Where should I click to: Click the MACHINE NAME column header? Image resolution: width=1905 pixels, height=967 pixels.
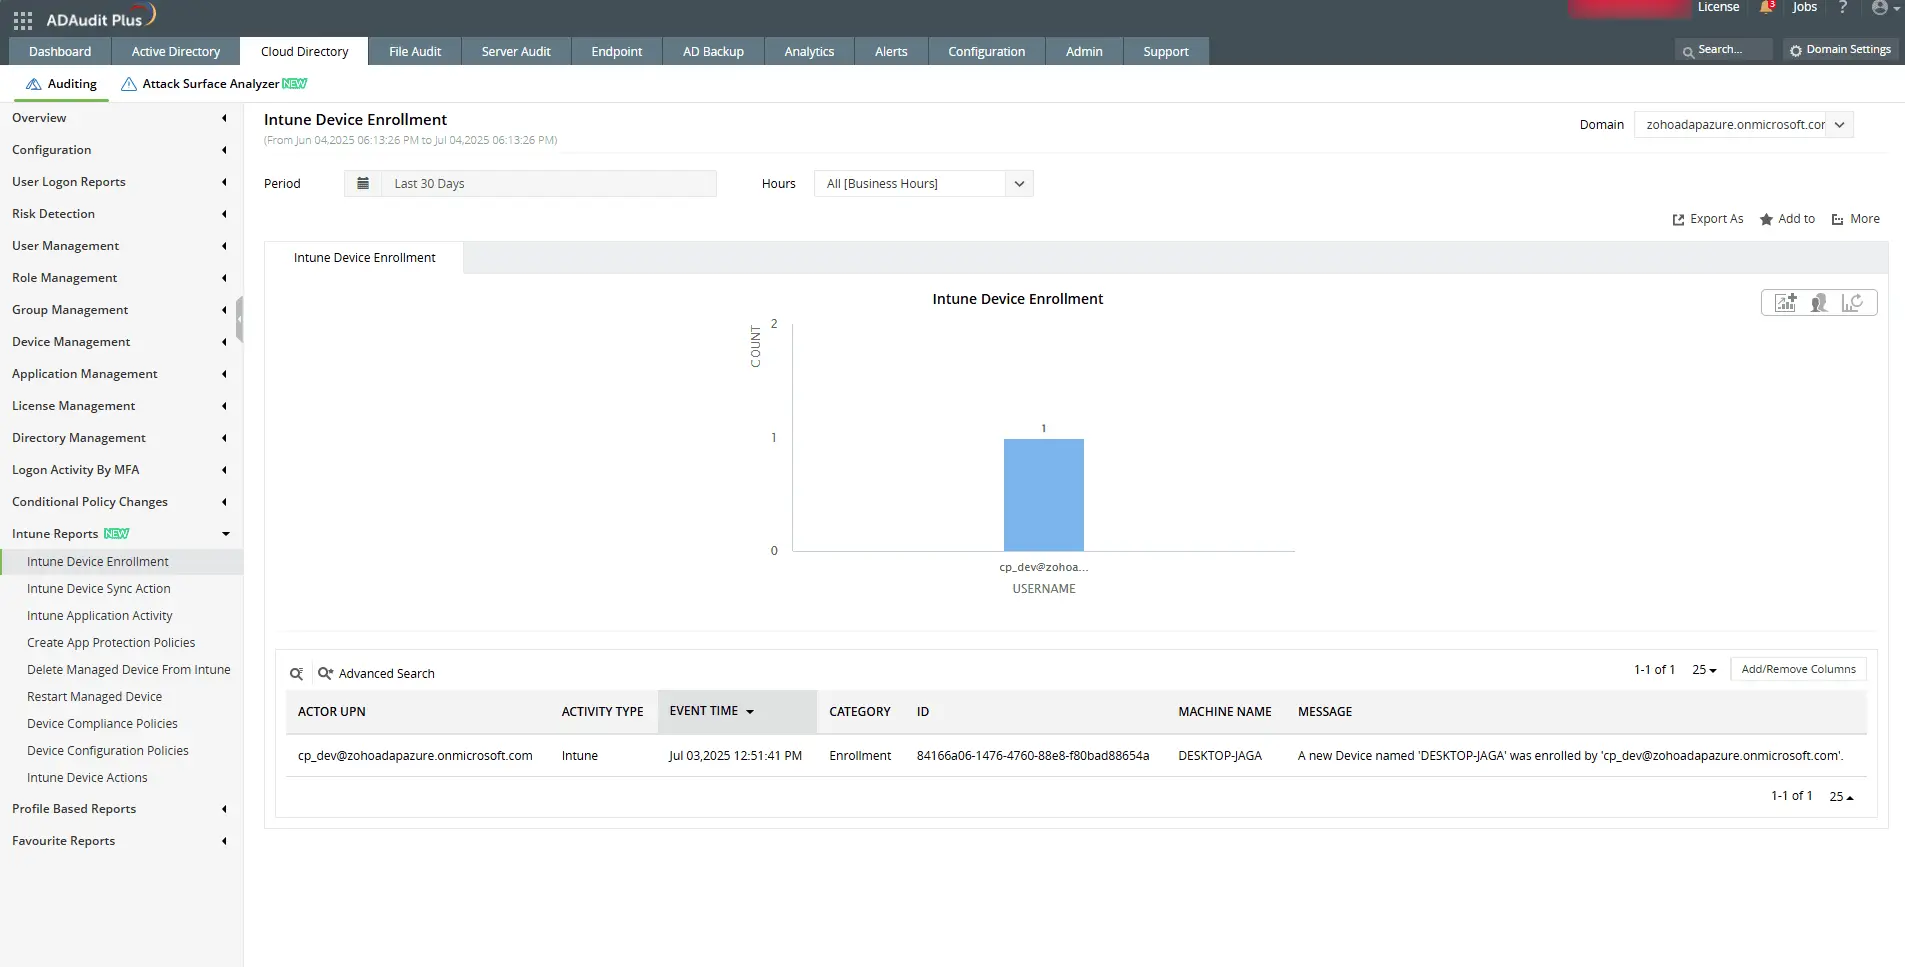[1225, 712]
